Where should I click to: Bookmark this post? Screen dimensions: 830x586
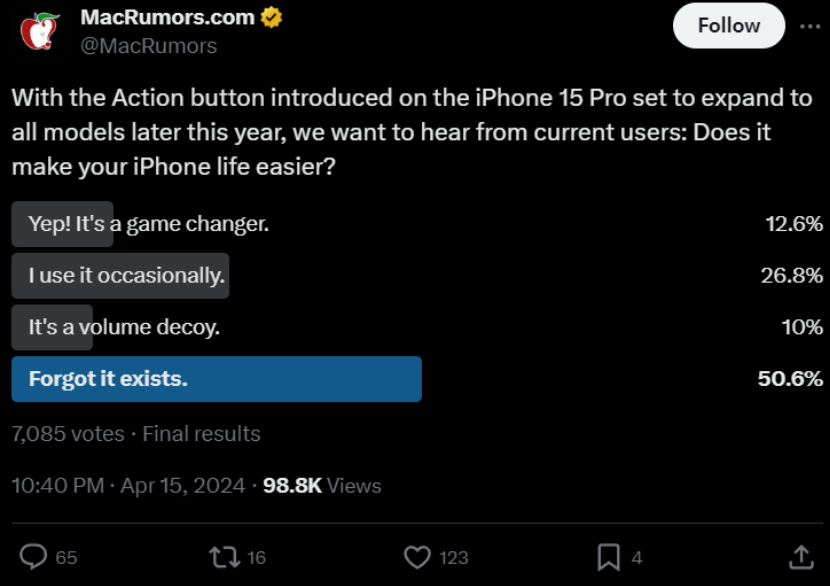[608, 557]
